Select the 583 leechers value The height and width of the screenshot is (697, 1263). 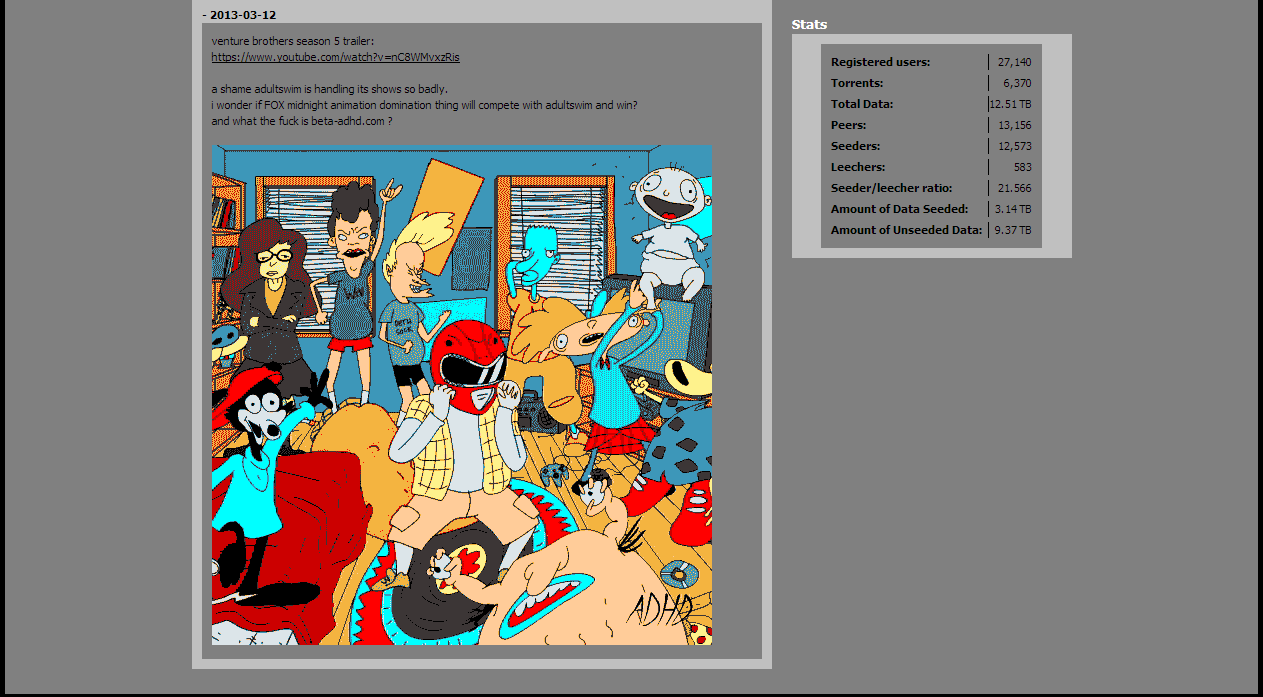[1022, 167]
